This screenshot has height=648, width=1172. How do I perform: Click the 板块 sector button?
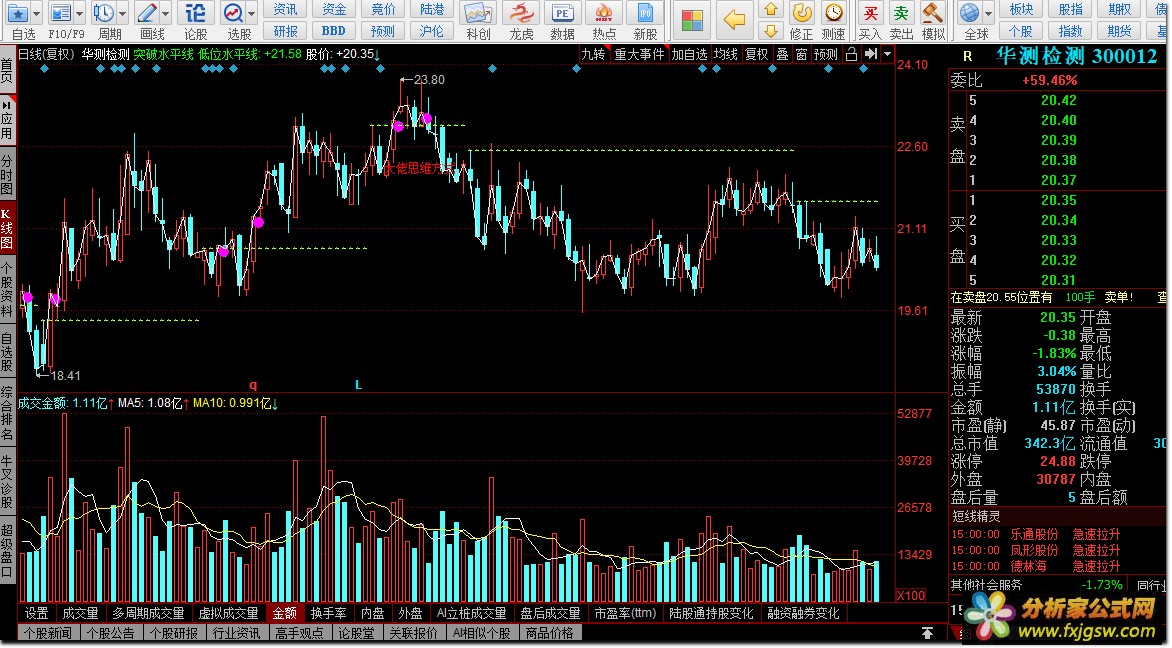[1021, 10]
